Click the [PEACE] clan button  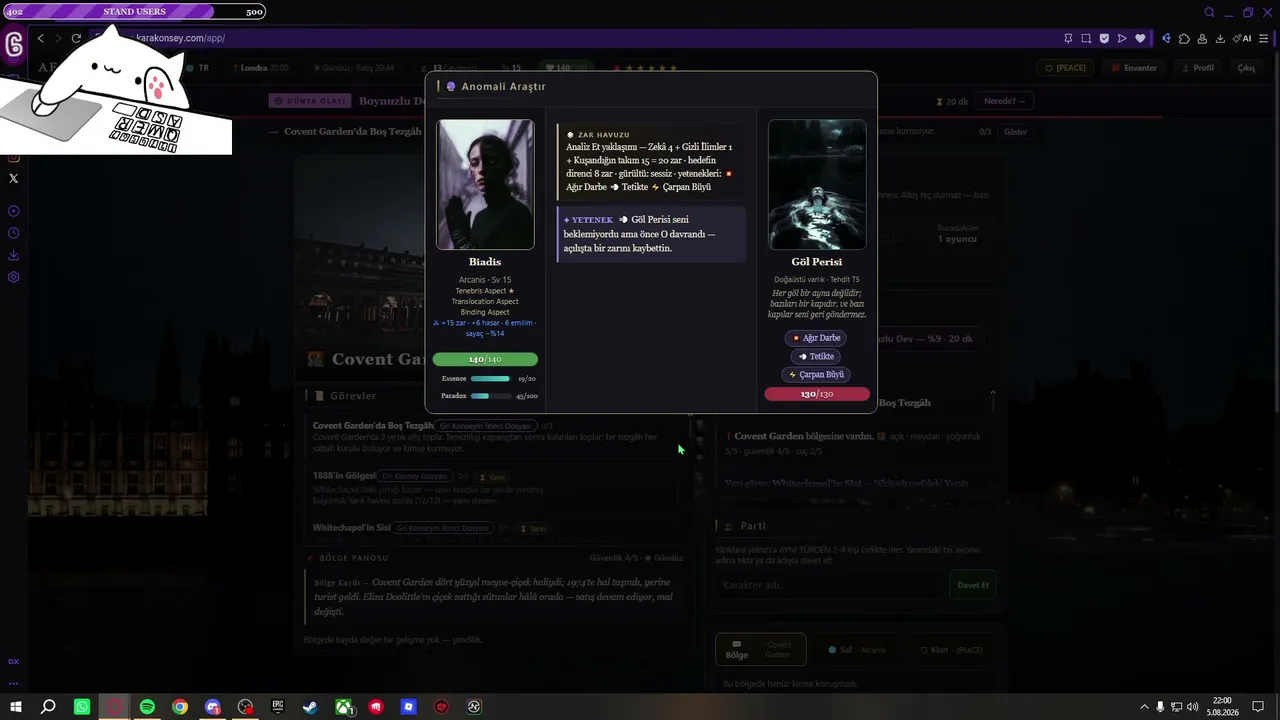[x=1065, y=68]
